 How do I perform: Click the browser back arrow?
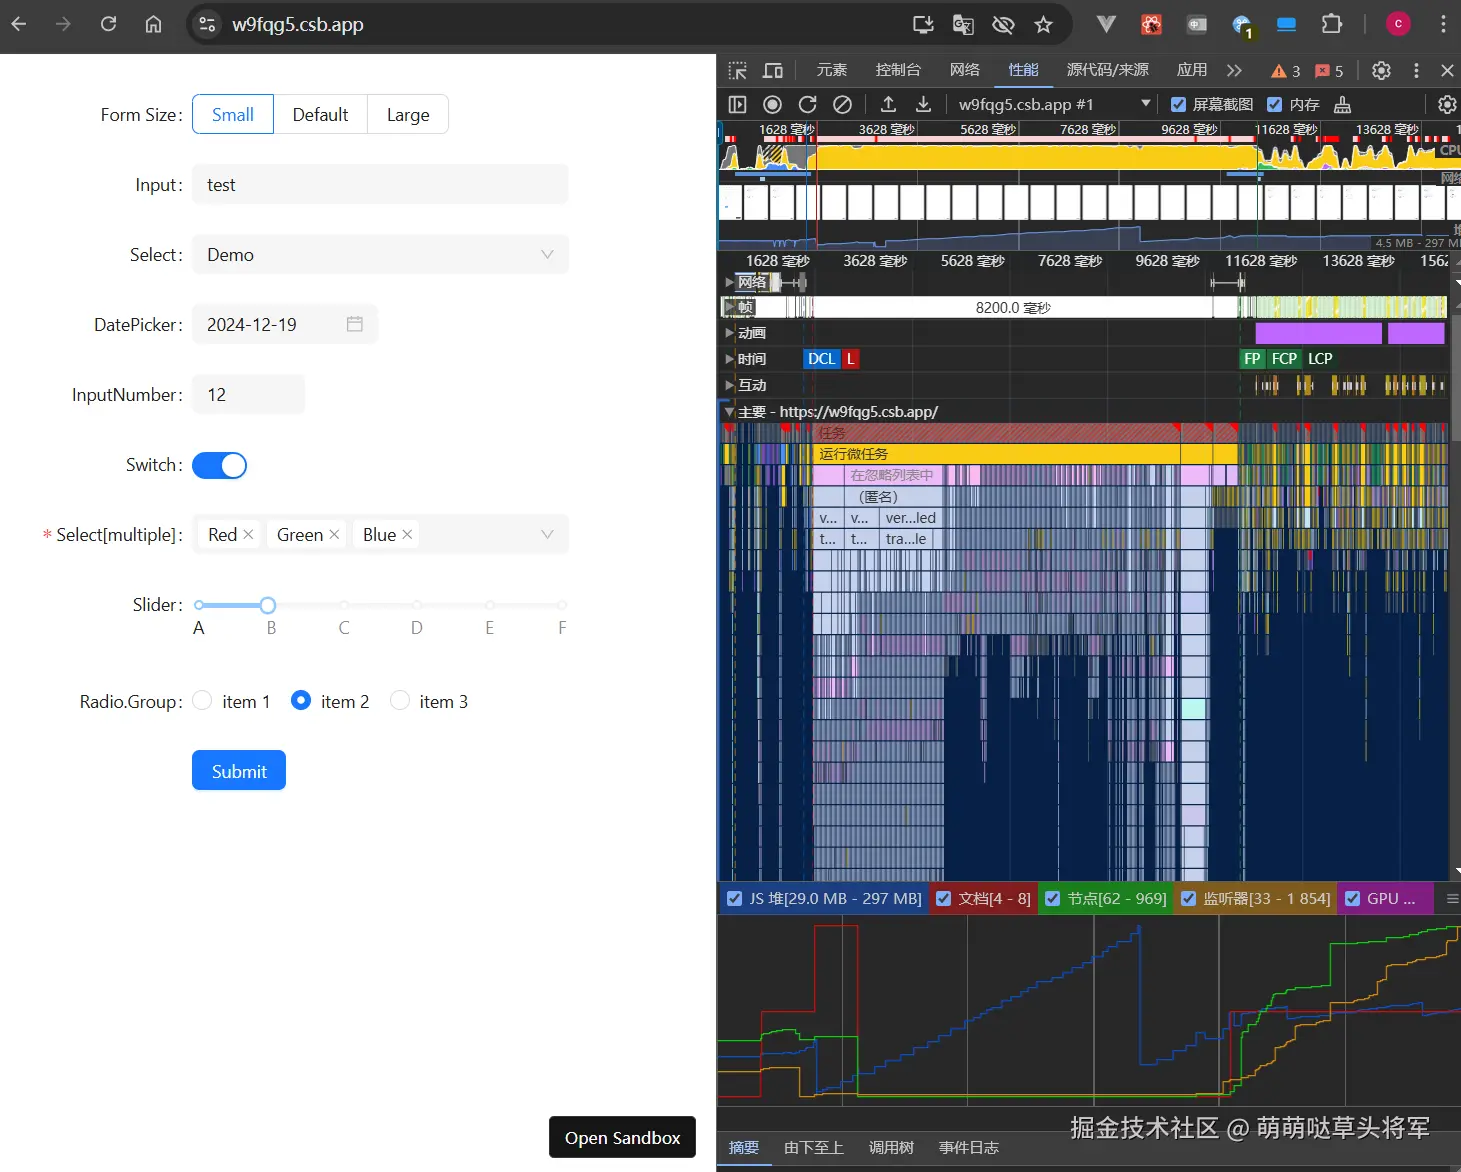tap(19, 24)
